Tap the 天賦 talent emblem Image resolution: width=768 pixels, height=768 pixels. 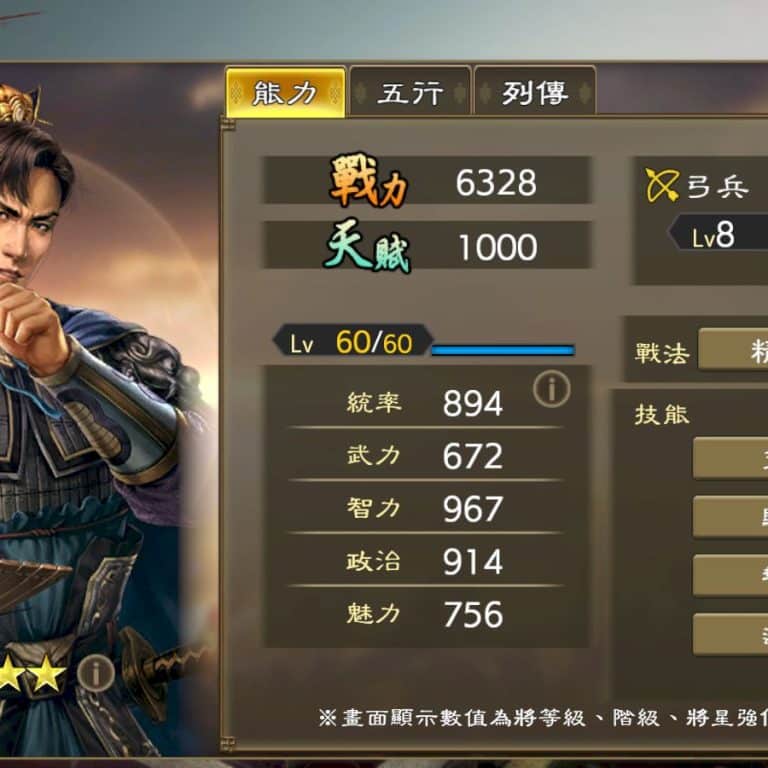coord(367,246)
